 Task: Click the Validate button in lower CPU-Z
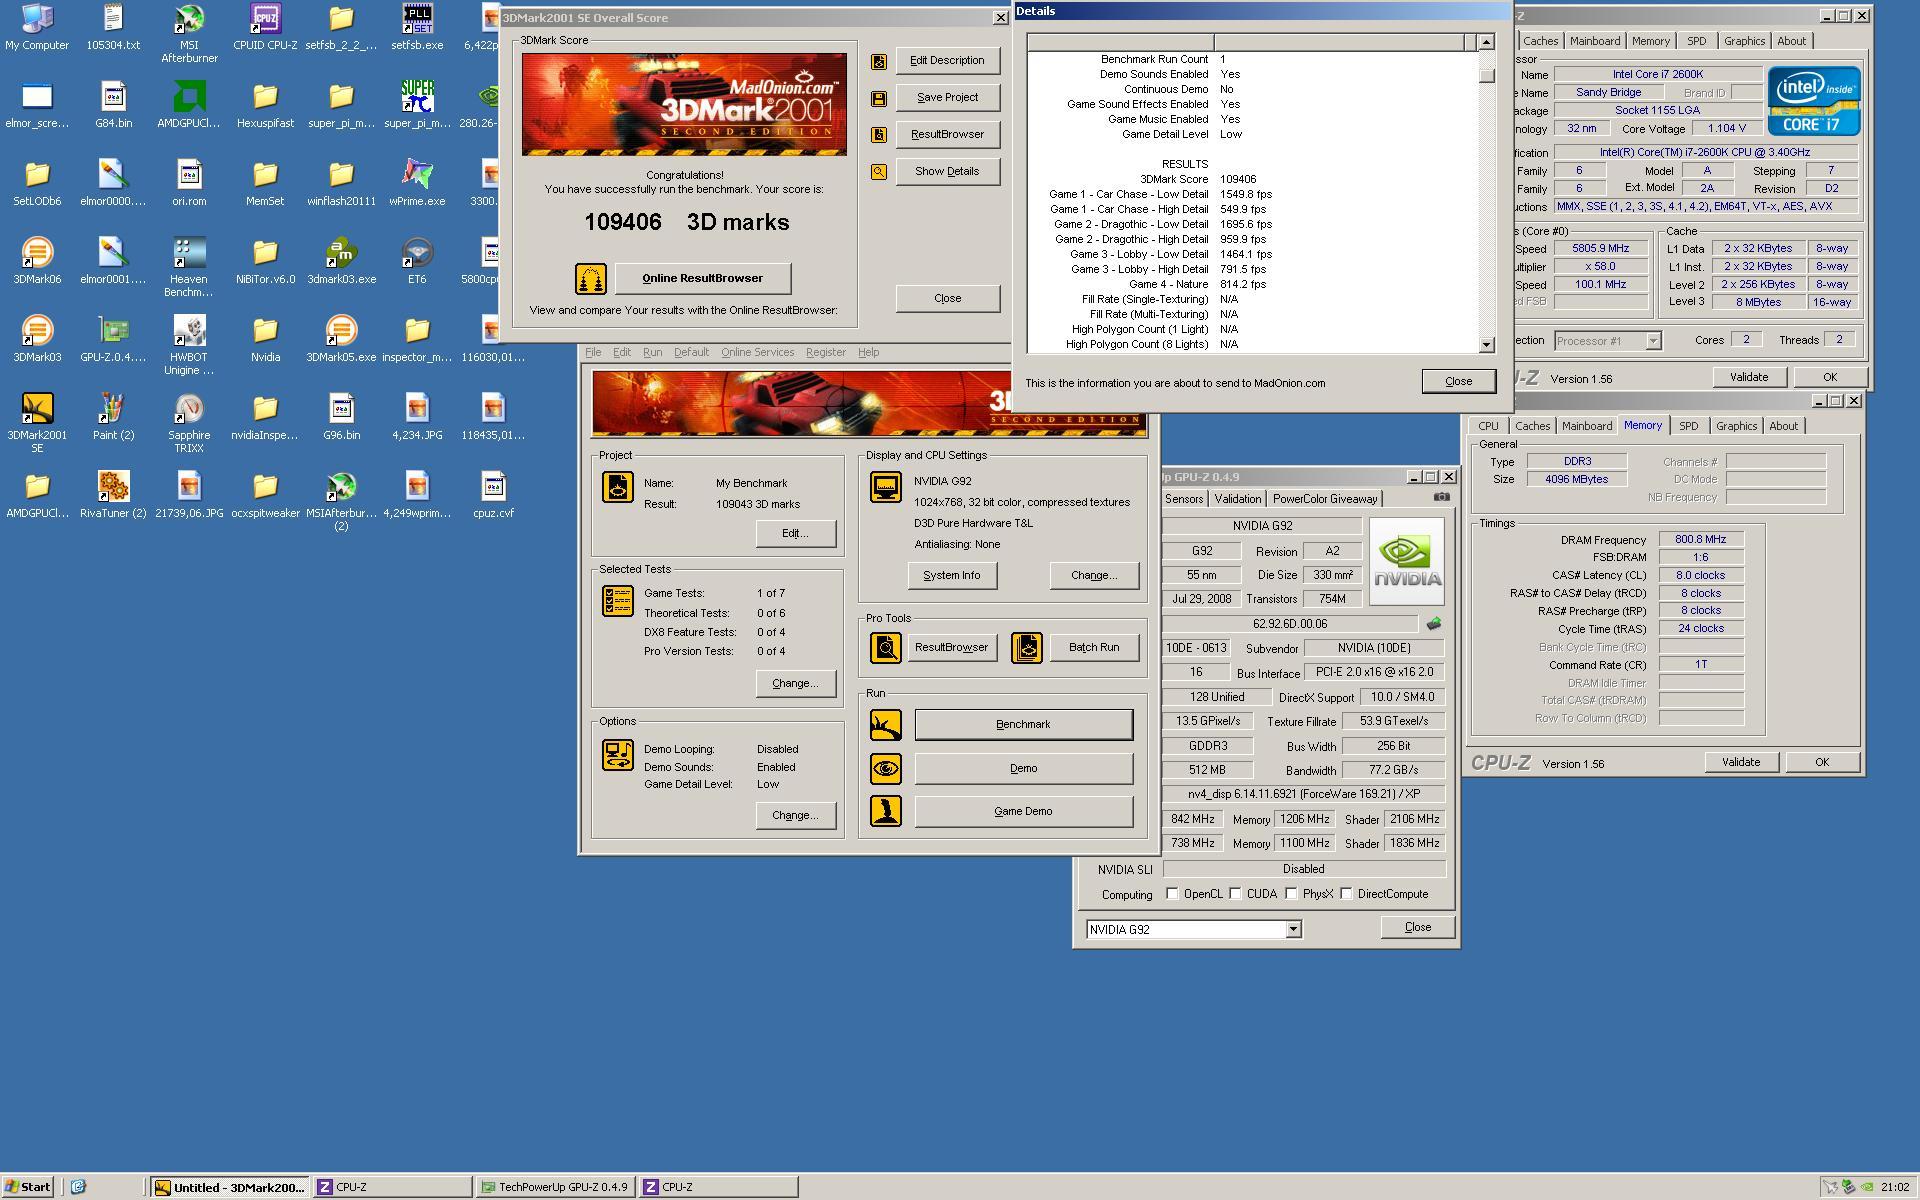pos(1740,762)
